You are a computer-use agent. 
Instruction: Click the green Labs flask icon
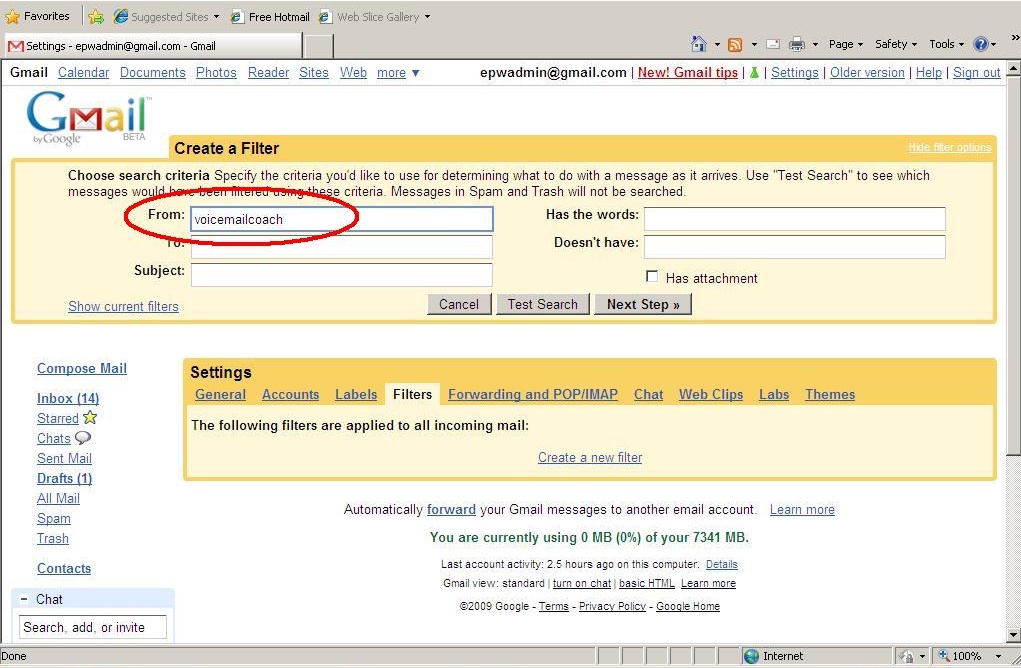pos(754,72)
